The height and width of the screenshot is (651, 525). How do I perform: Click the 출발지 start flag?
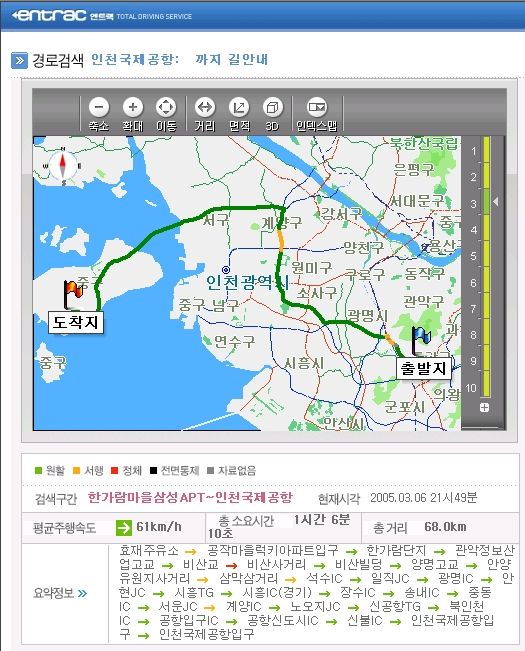(421, 340)
